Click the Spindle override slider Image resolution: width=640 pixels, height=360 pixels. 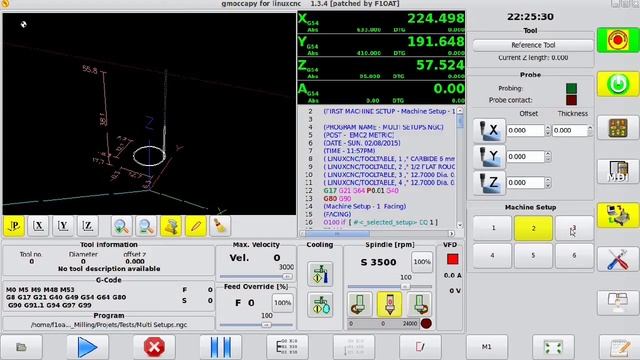click(x=389, y=287)
